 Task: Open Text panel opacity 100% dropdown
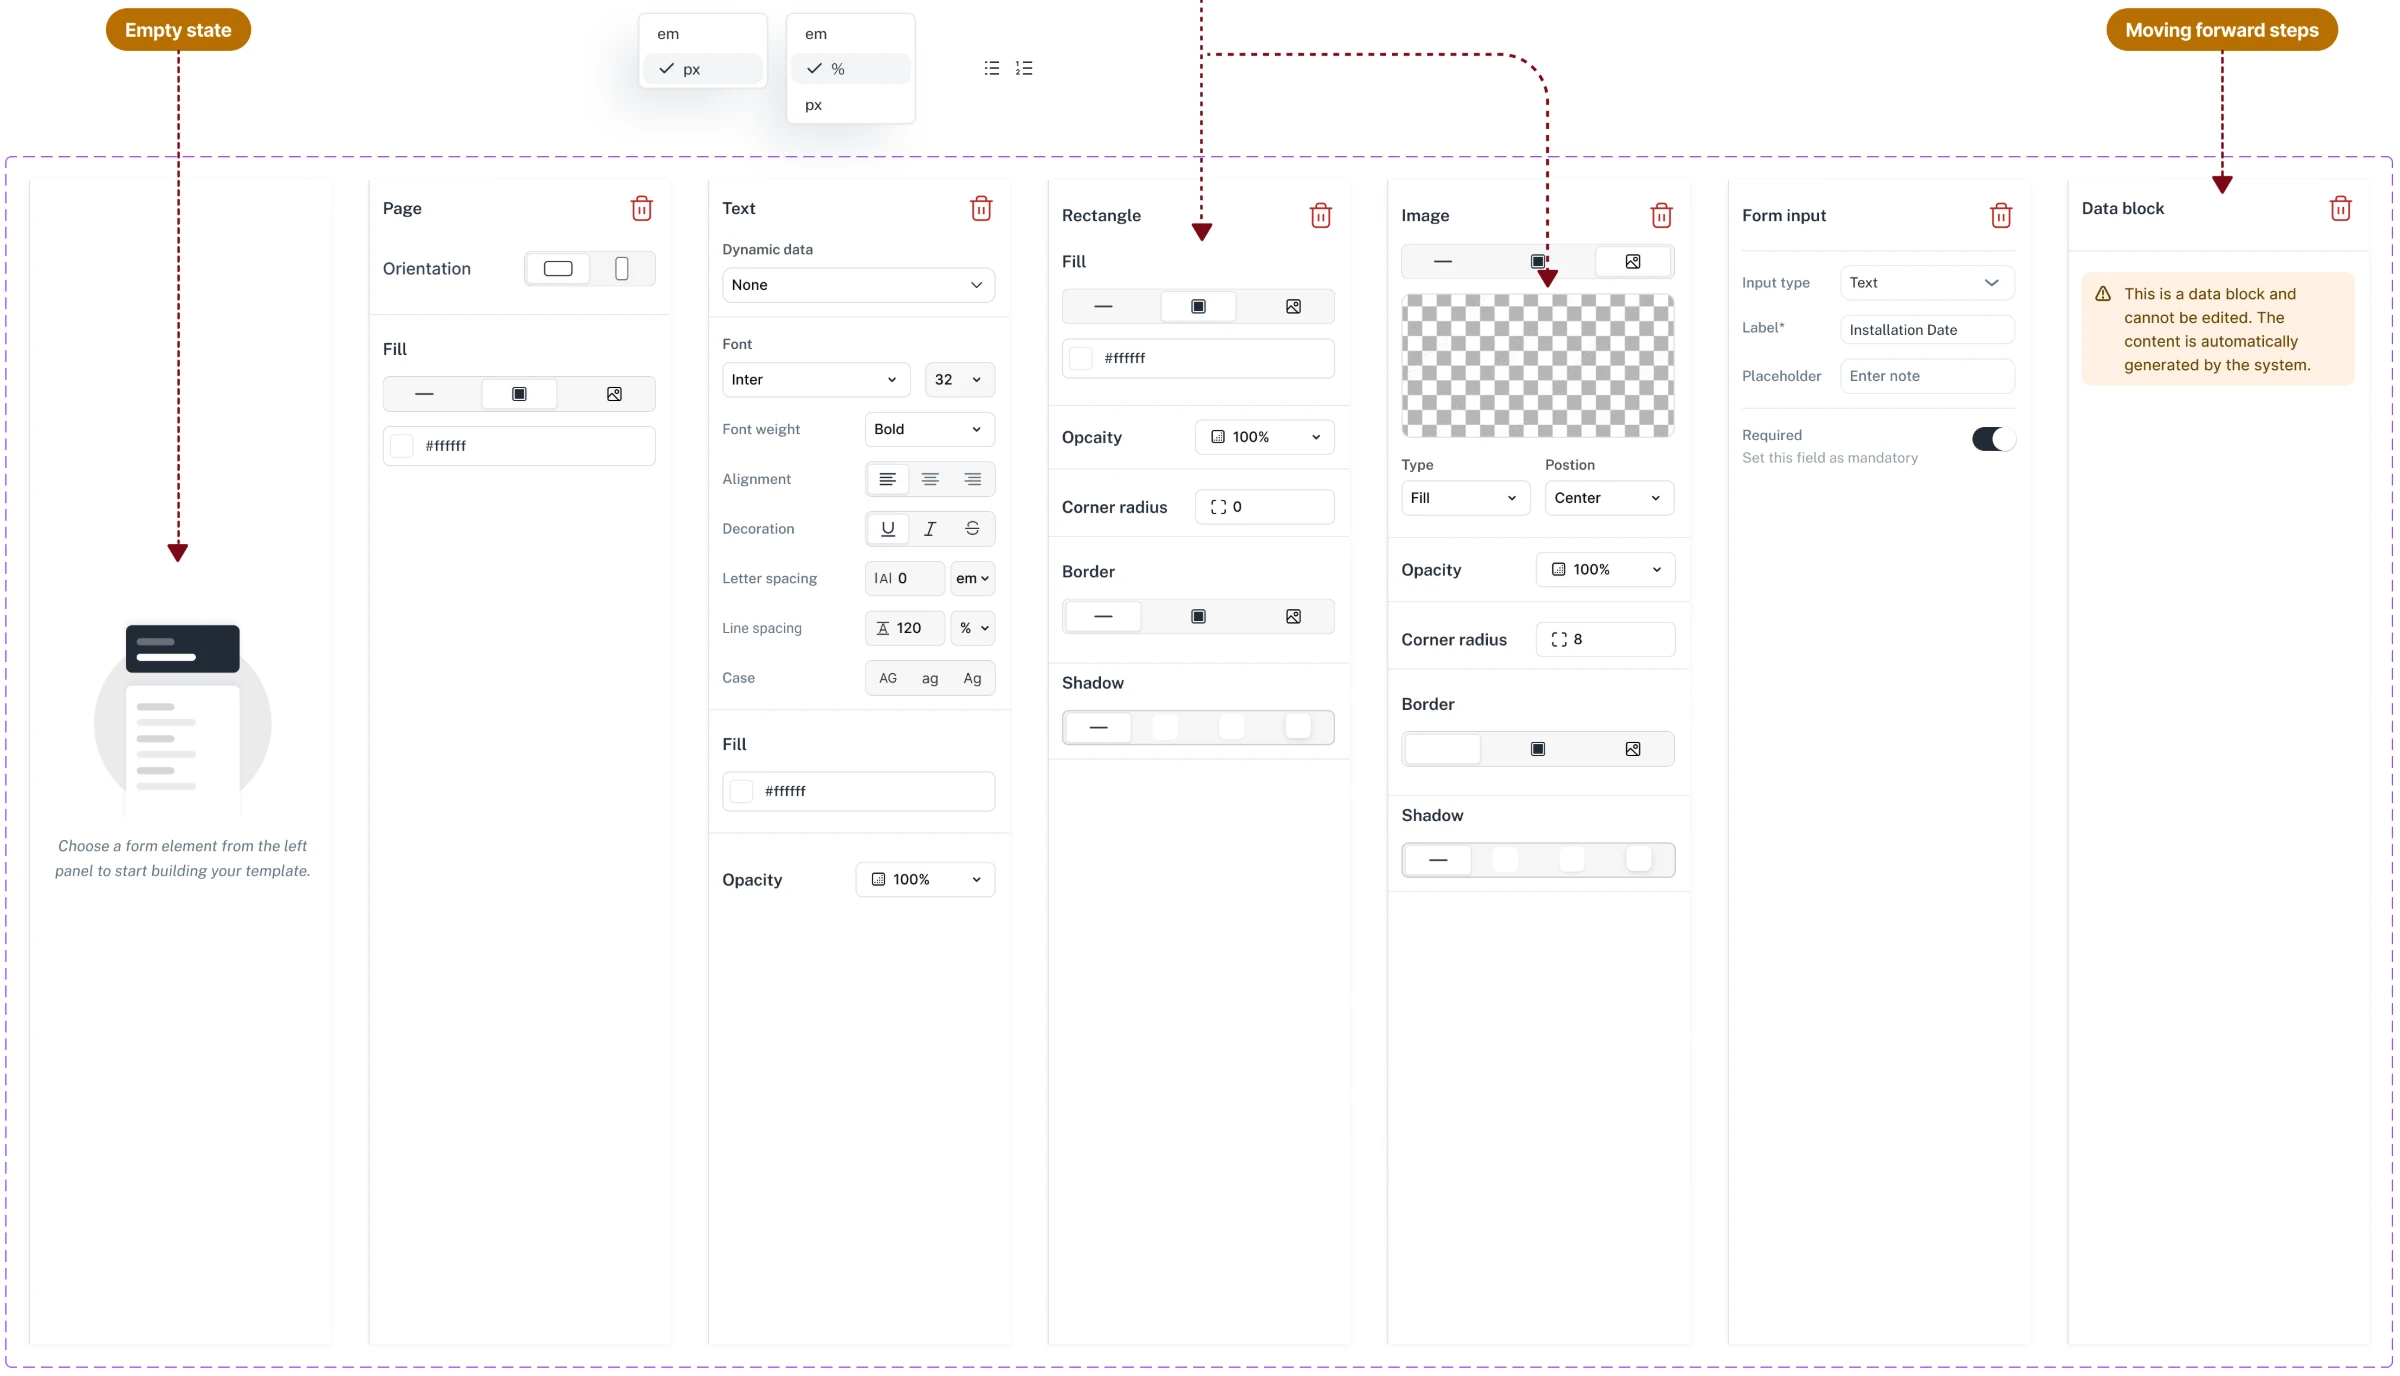click(925, 880)
